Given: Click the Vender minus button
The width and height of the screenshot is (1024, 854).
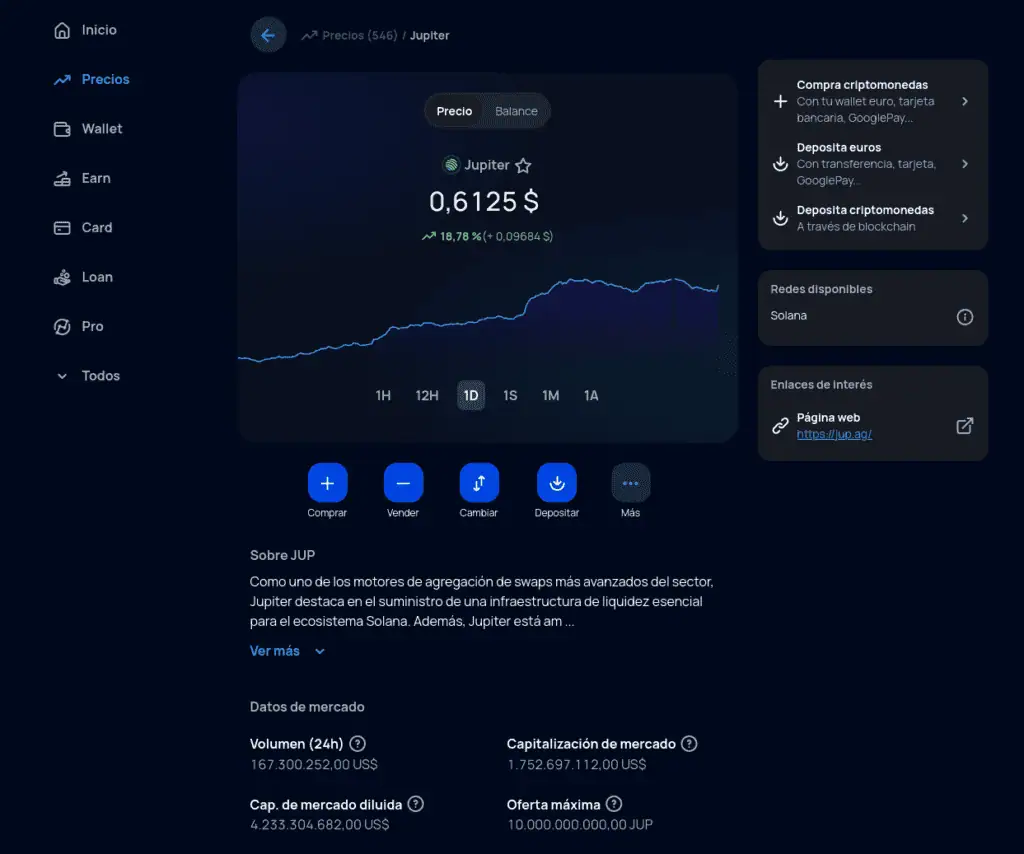Looking at the screenshot, I should coord(403,482).
